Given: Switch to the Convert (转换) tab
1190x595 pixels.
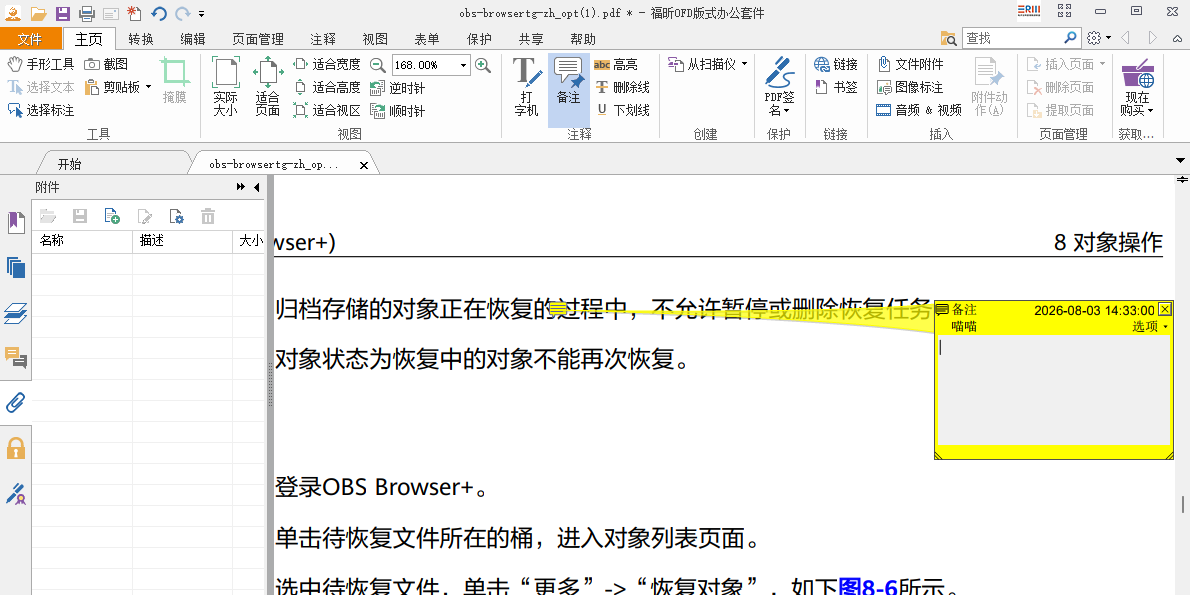Looking at the screenshot, I should coord(141,39).
